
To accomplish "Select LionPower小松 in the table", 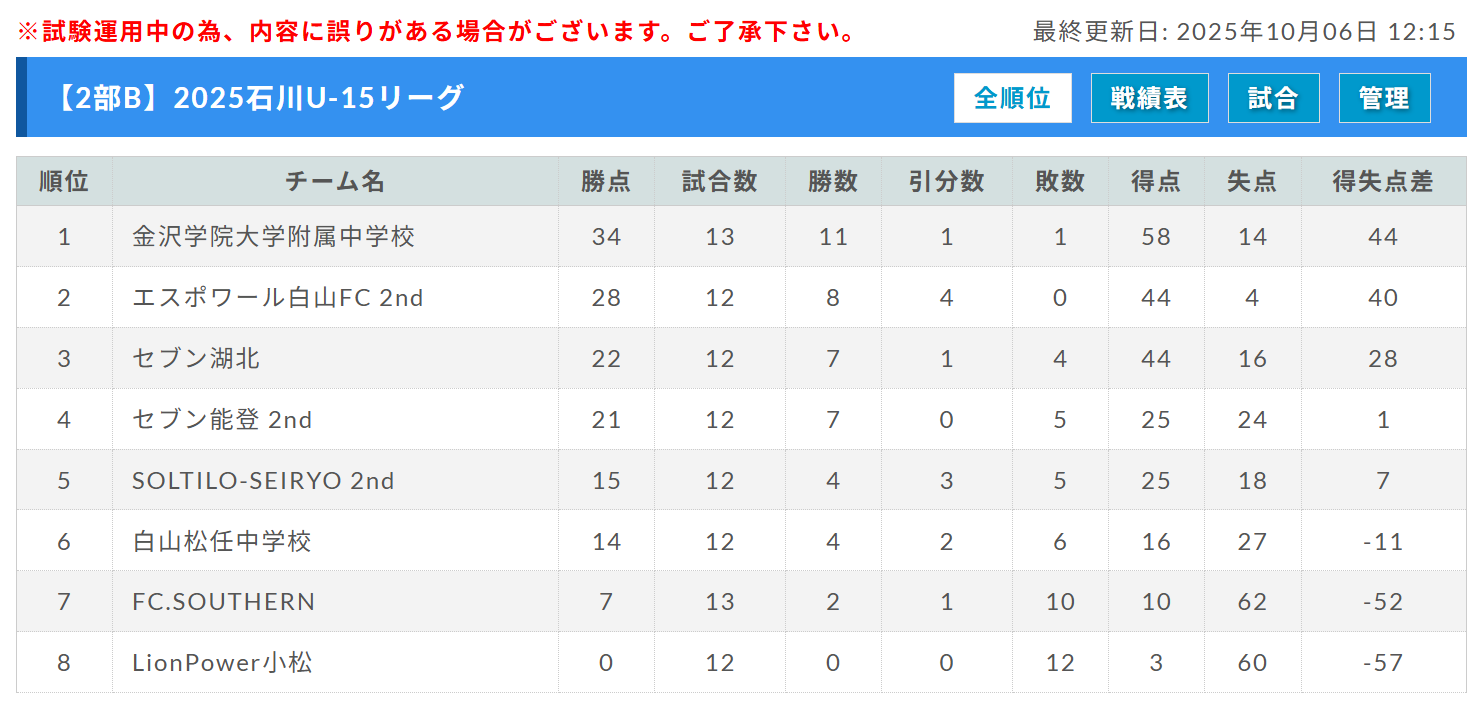I will 222,663.
